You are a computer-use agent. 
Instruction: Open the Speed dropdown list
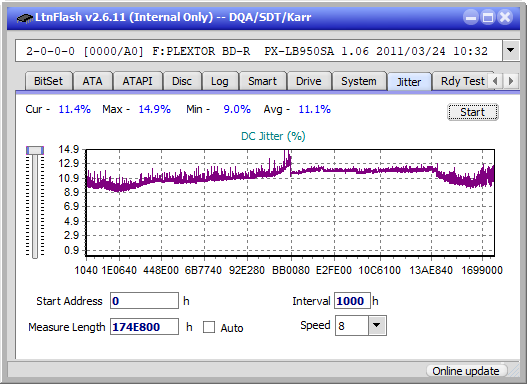coord(377,325)
